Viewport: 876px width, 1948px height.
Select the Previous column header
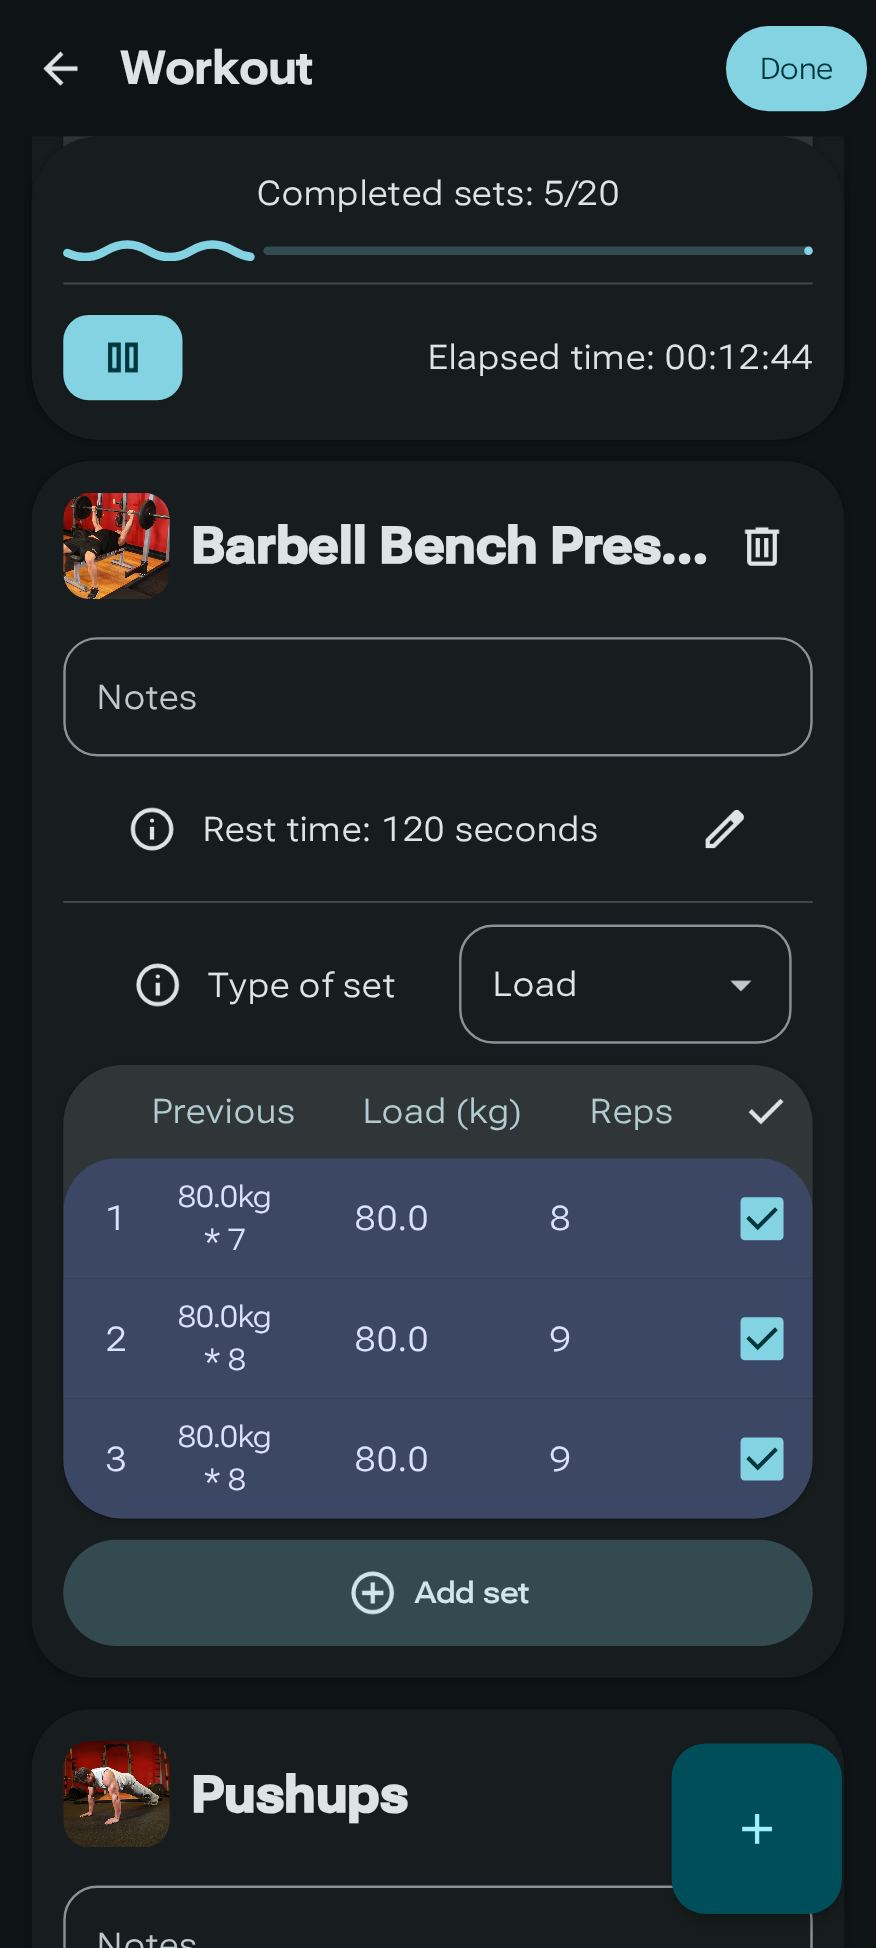pos(223,1111)
